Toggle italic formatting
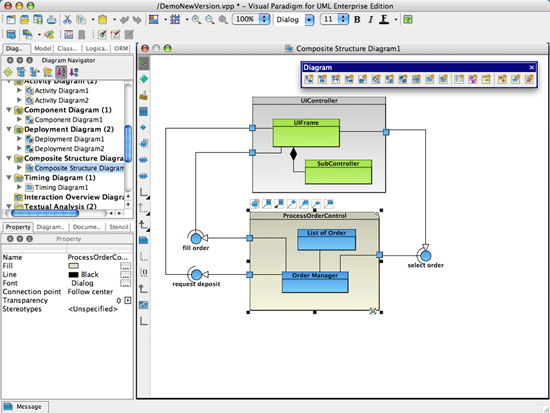 coord(370,20)
